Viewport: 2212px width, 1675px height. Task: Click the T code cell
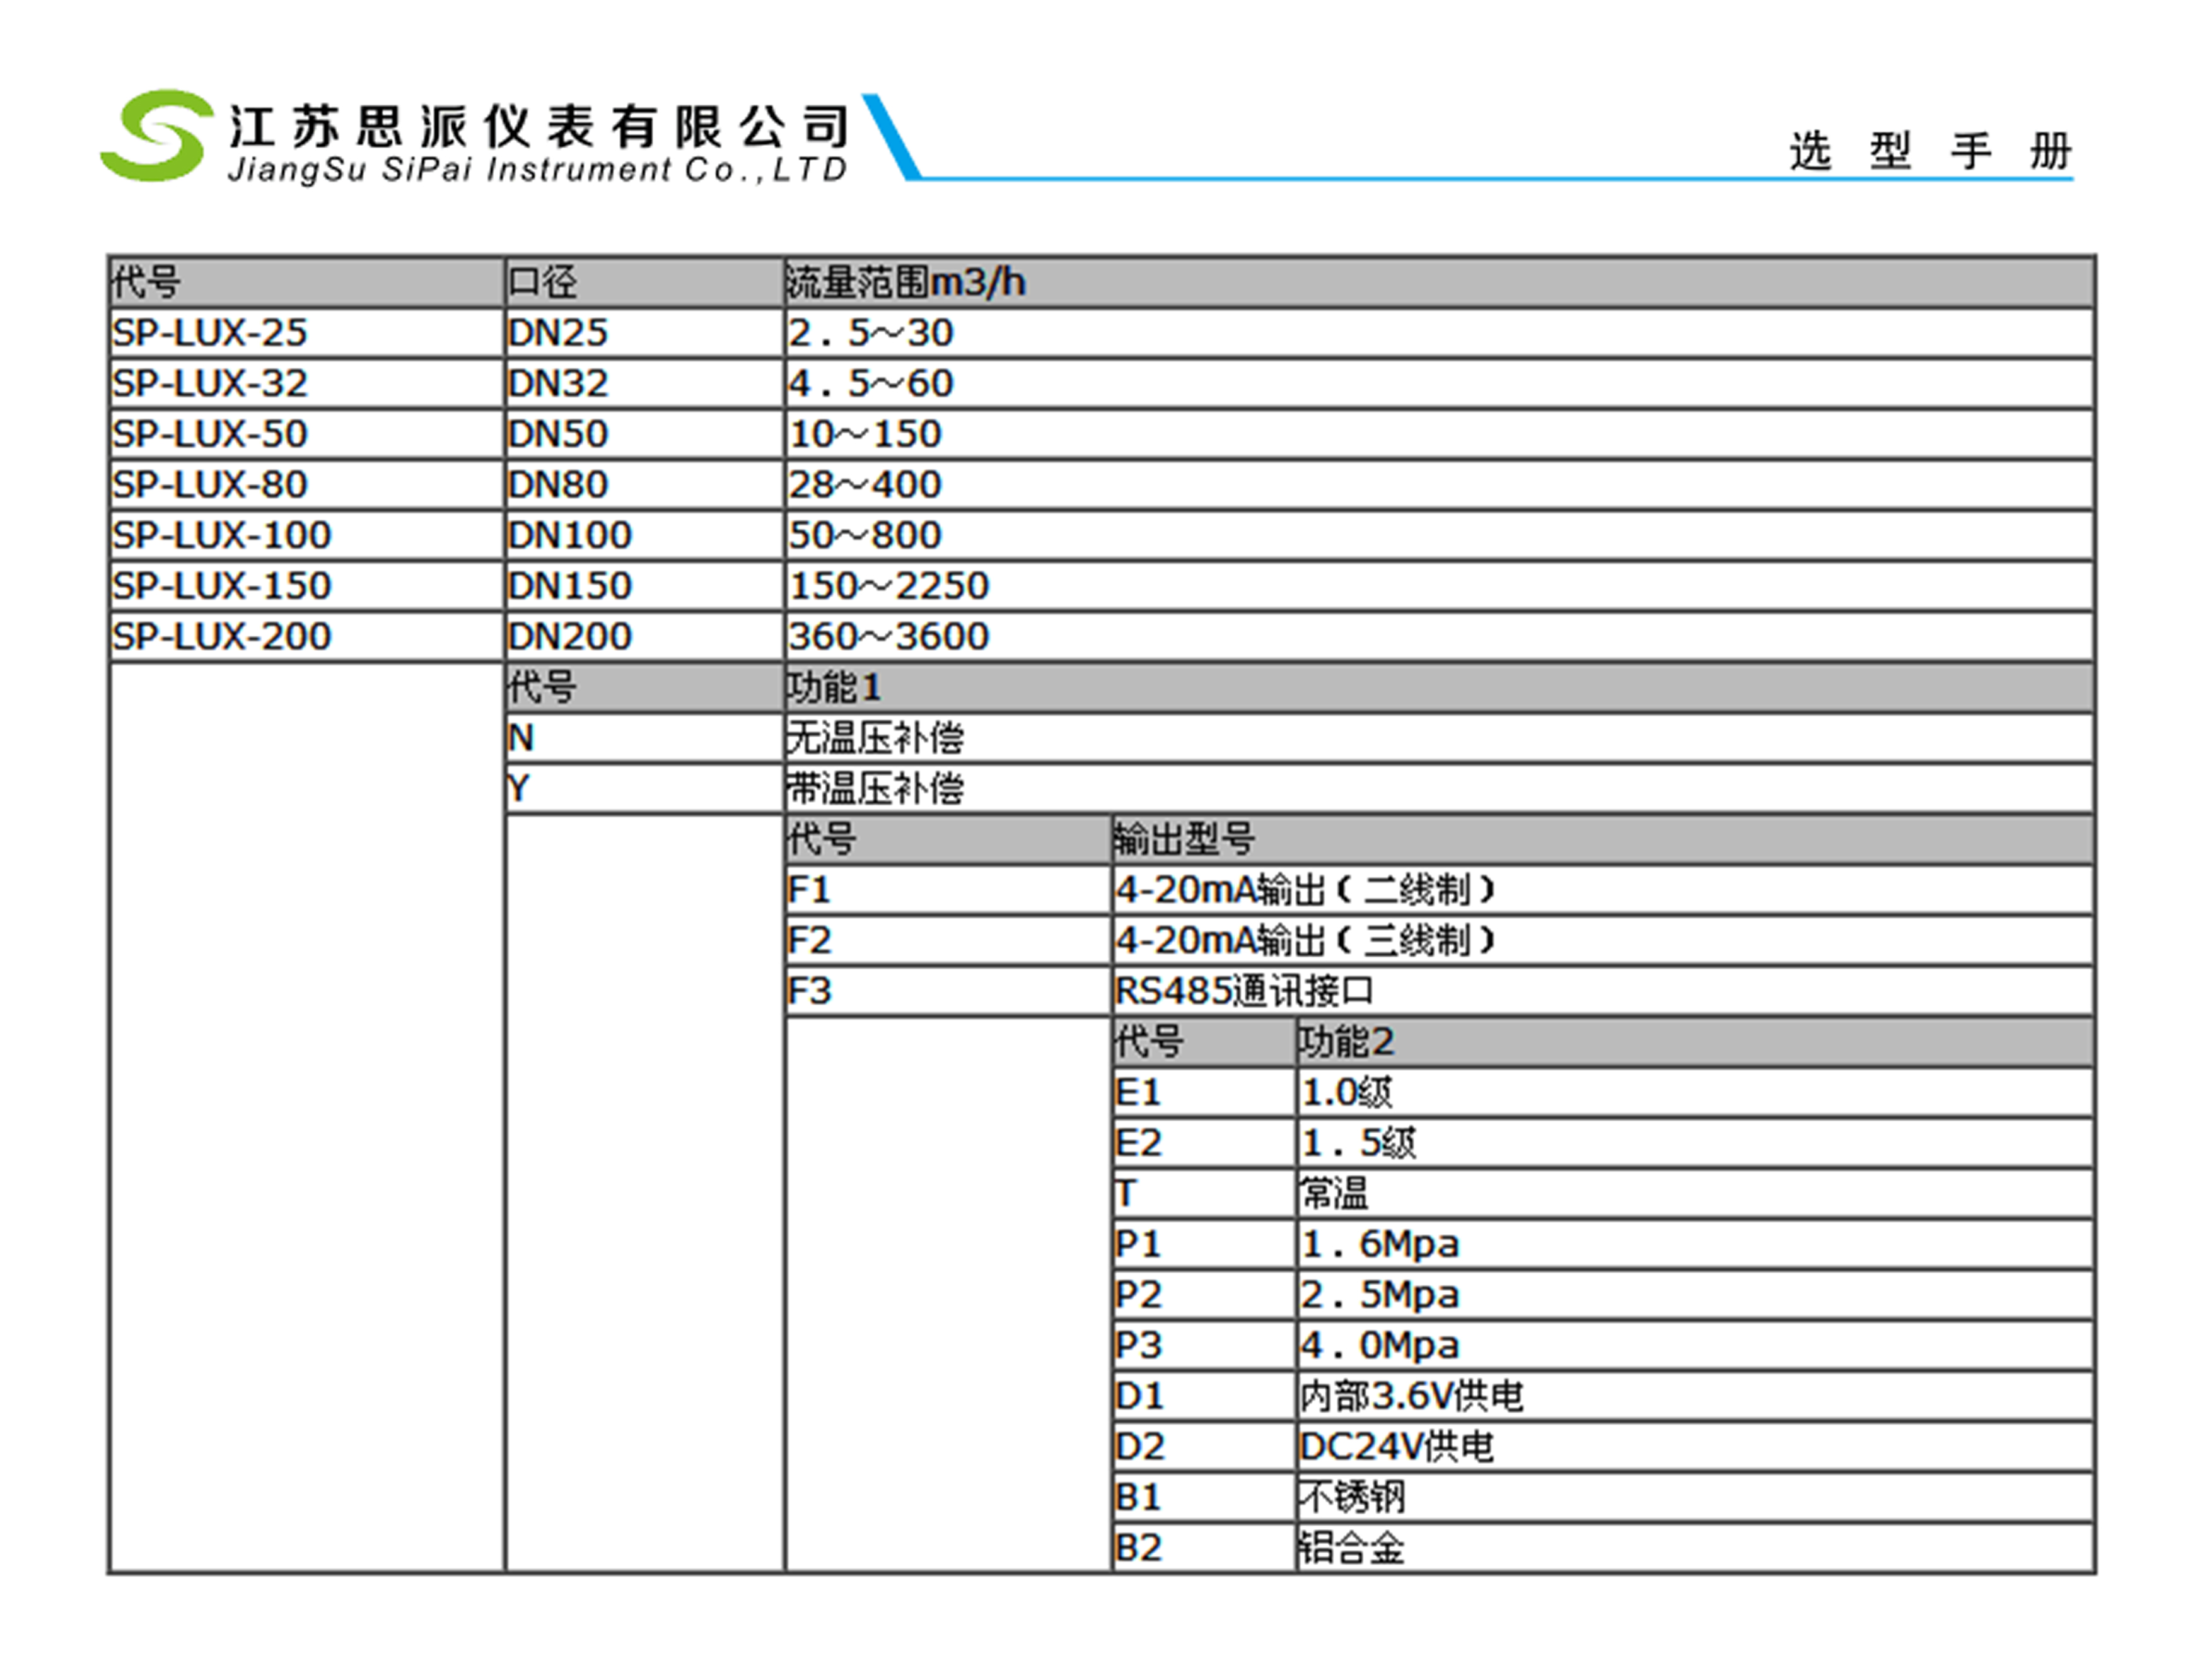point(1204,1193)
